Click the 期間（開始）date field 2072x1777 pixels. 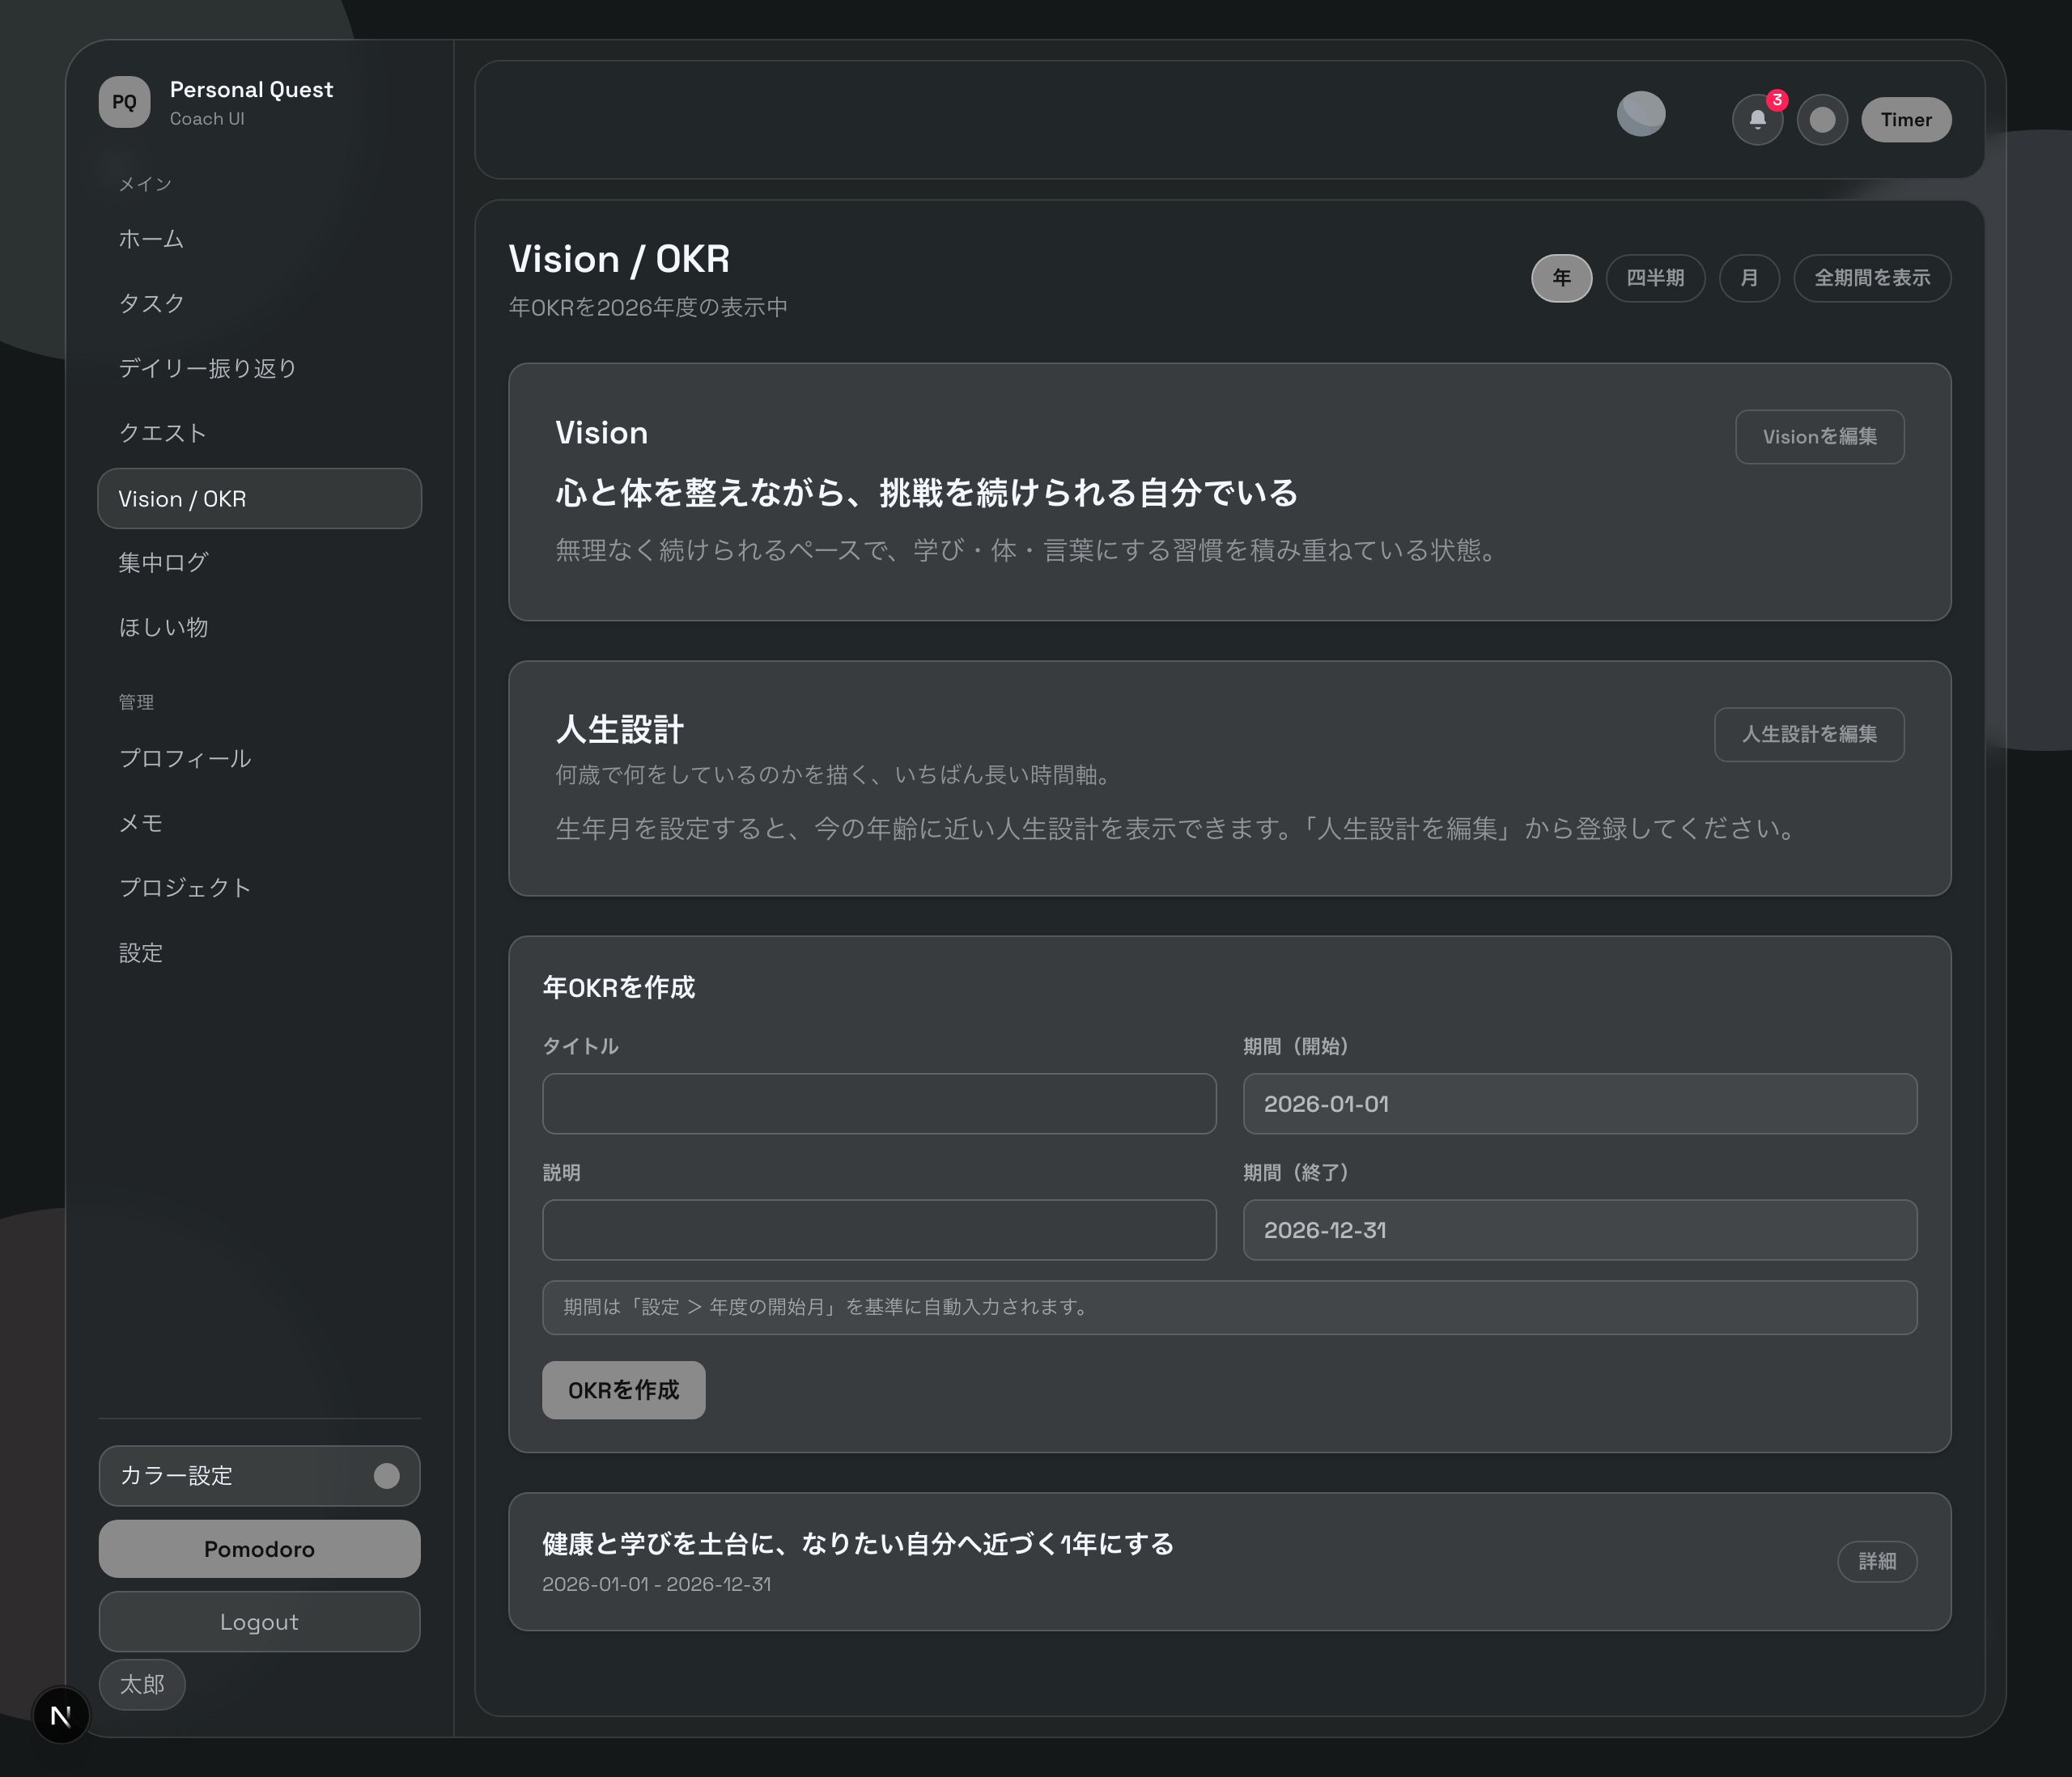tap(1580, 1104)
